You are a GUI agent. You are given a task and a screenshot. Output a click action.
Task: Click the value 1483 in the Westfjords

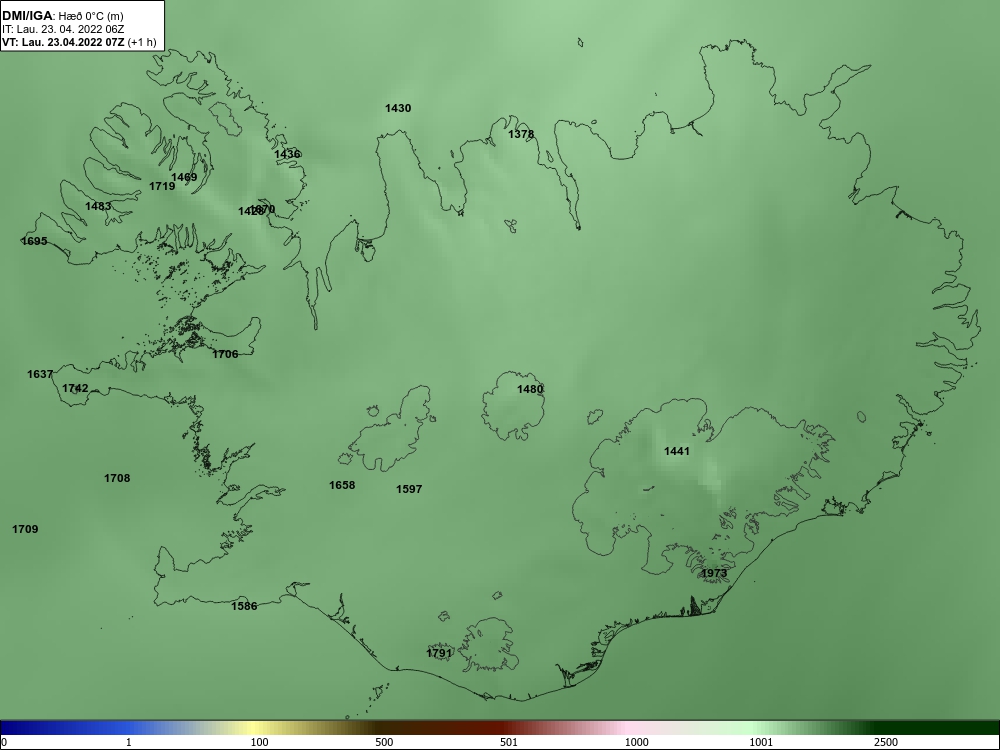(98, 206)
